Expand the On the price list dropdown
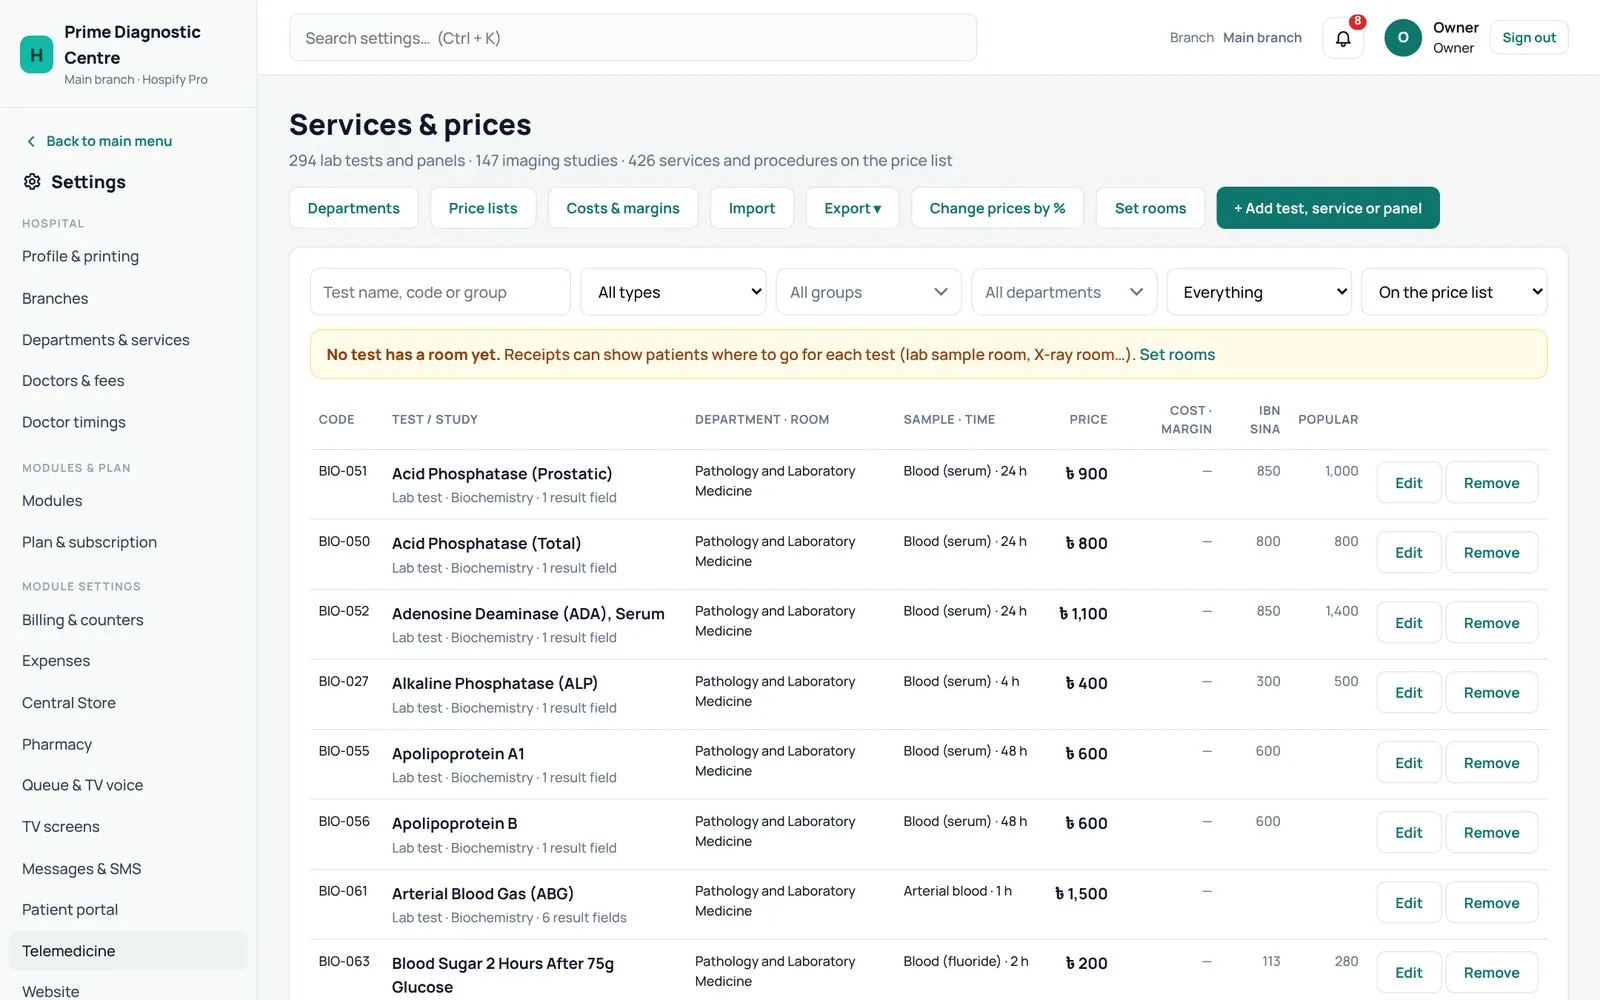Viewport: 1600px width, 1000px height. (1454, 292)
